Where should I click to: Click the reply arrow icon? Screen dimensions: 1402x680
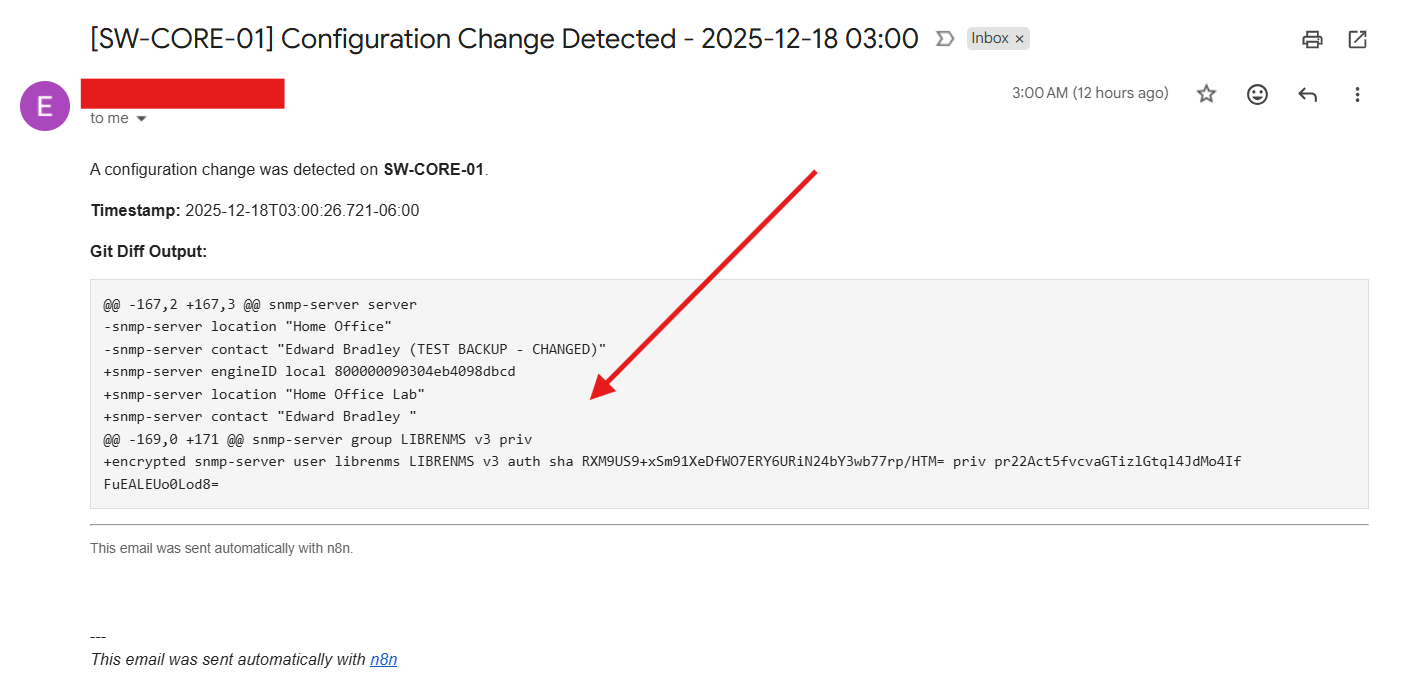point(1307,94)
